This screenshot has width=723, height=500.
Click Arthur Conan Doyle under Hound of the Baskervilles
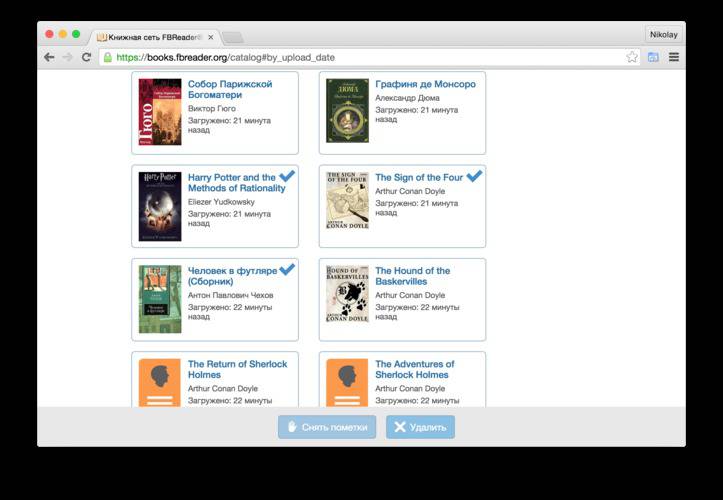410,295
